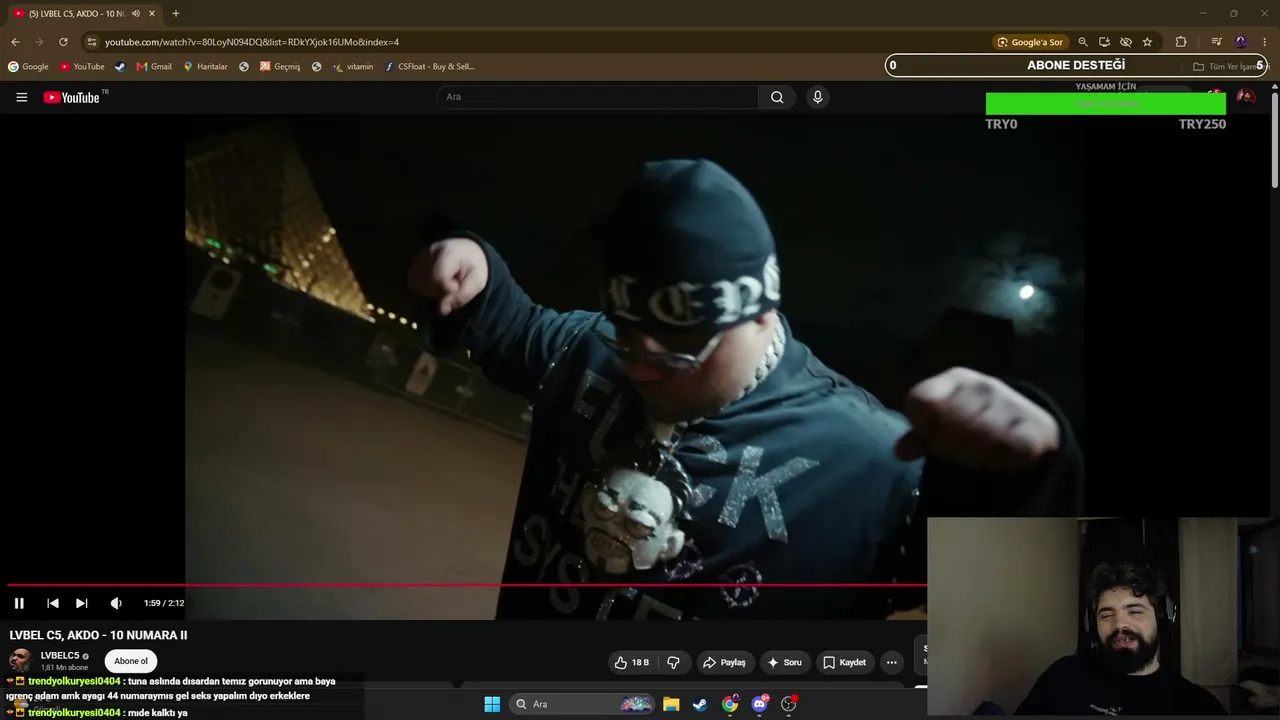Click the Windows taskbar Ara search box
The height and width of the screenshot is (720, 1280).
point(583,704)
